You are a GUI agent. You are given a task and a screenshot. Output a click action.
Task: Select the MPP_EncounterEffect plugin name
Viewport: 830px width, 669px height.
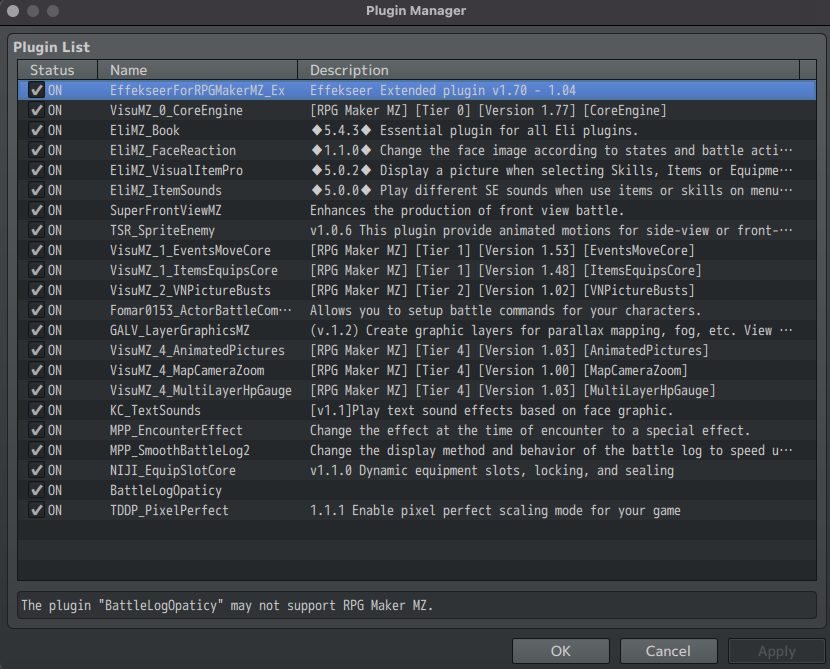176,431
